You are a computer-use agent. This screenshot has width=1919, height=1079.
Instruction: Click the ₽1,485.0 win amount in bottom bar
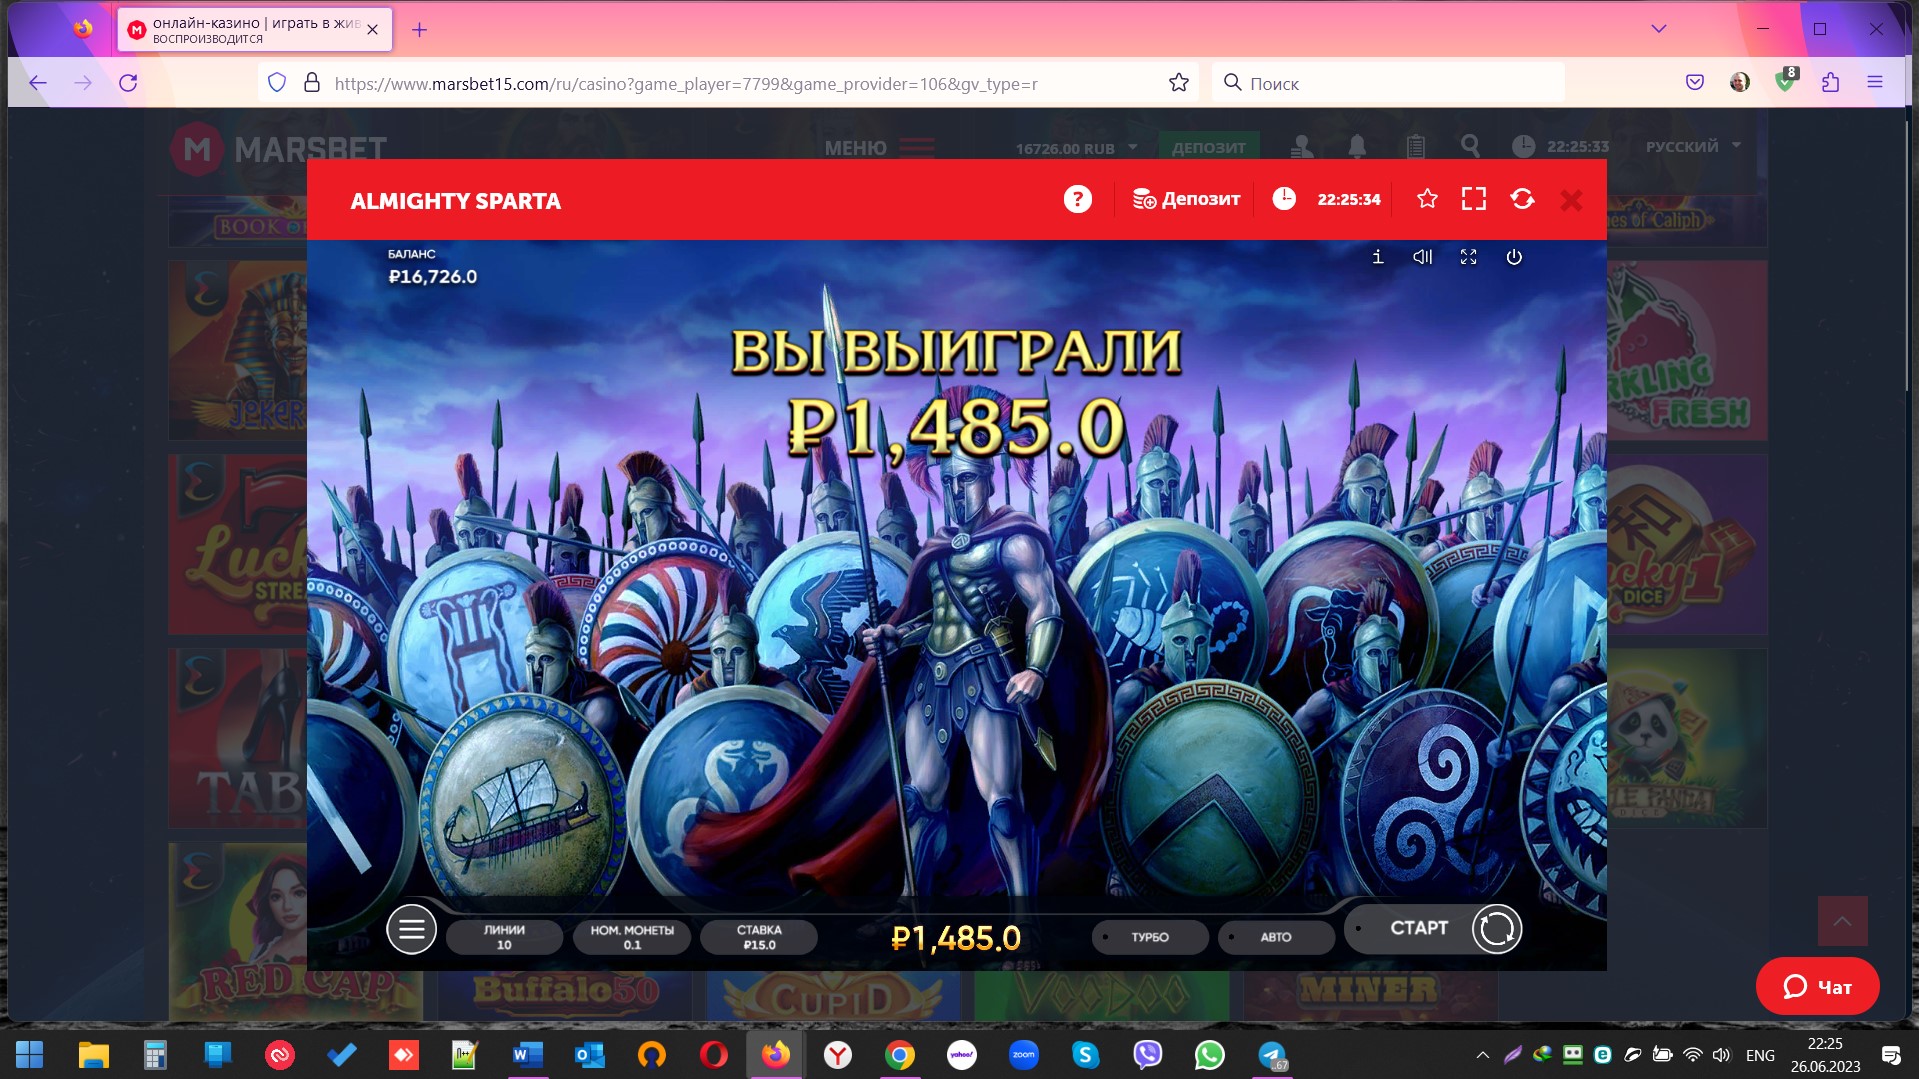pyautogui.click(x=955, y=938)
